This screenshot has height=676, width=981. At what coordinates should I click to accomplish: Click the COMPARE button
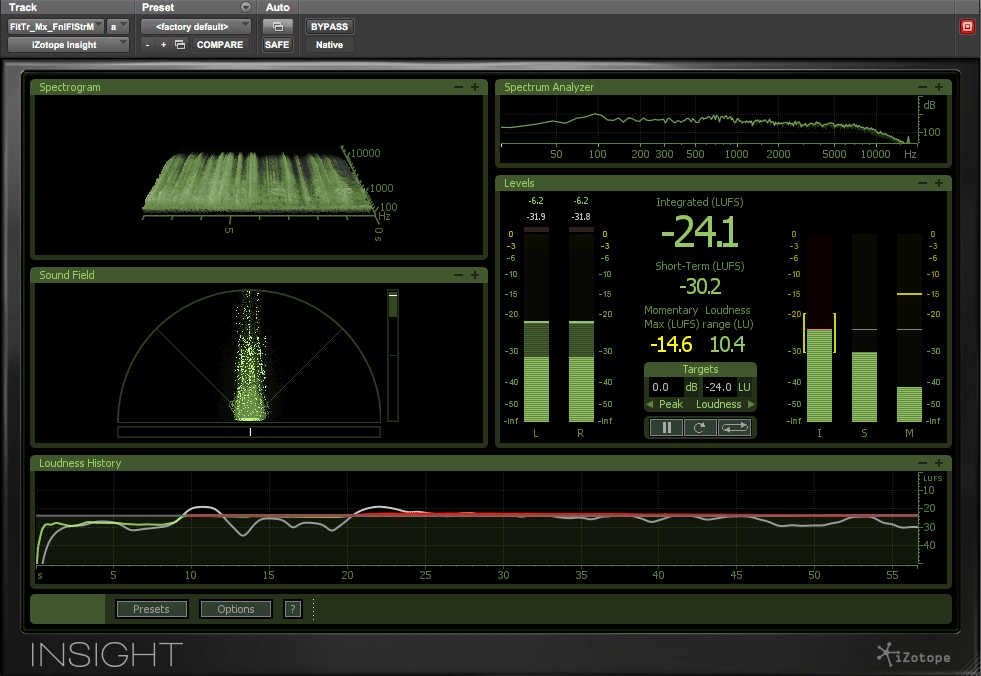(x=219, y=44)
